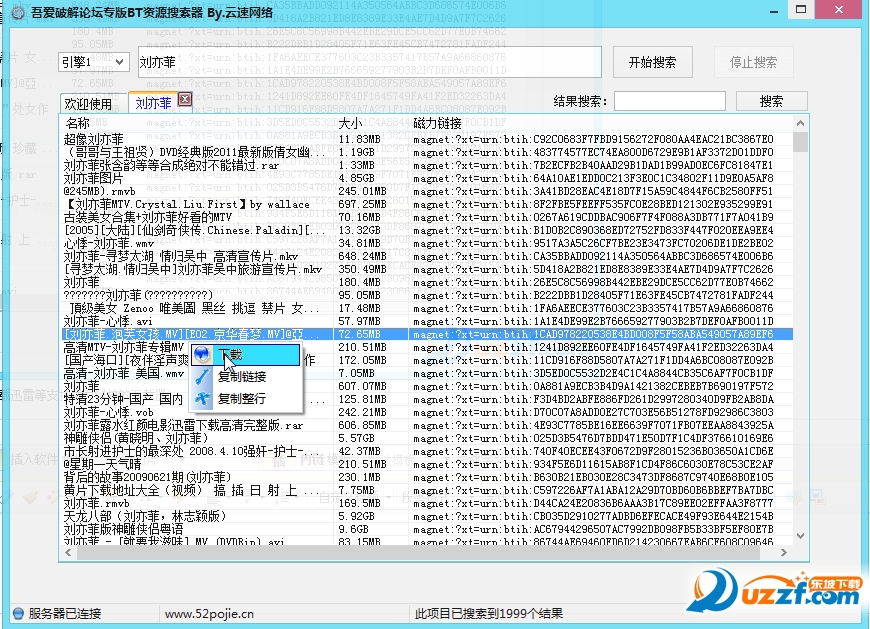Select row 刘亦菲-寻梦太湖 情归吴中 高清宣传片.mkv
The width and height of the screenshot is (870, 629).
click(427, 256)
